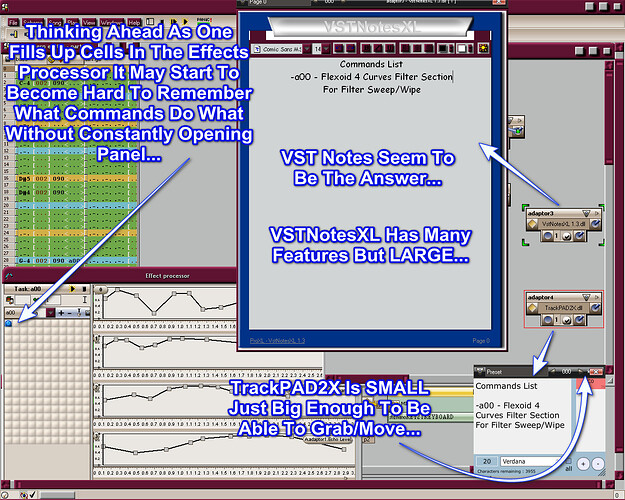Go to previous preset in TrackPAD2X
The image size is (625, 500).
click(553, 372)
